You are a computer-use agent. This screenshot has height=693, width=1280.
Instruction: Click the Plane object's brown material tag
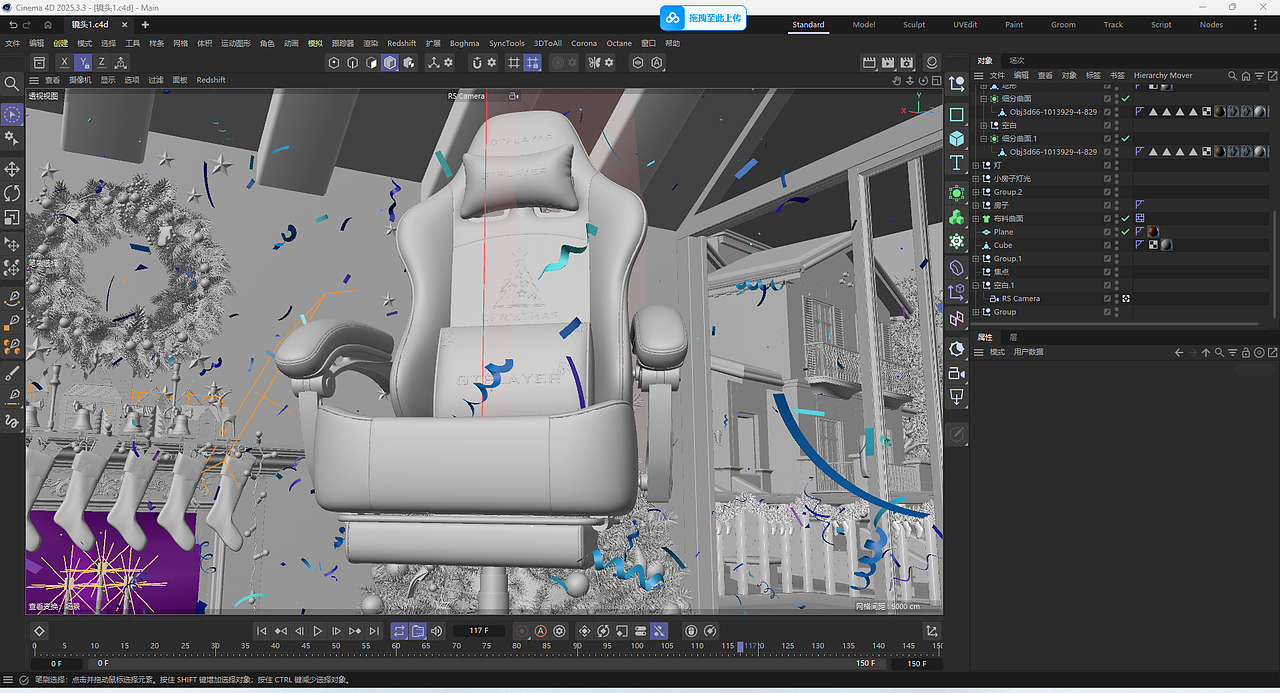[x=1152, y=232]
